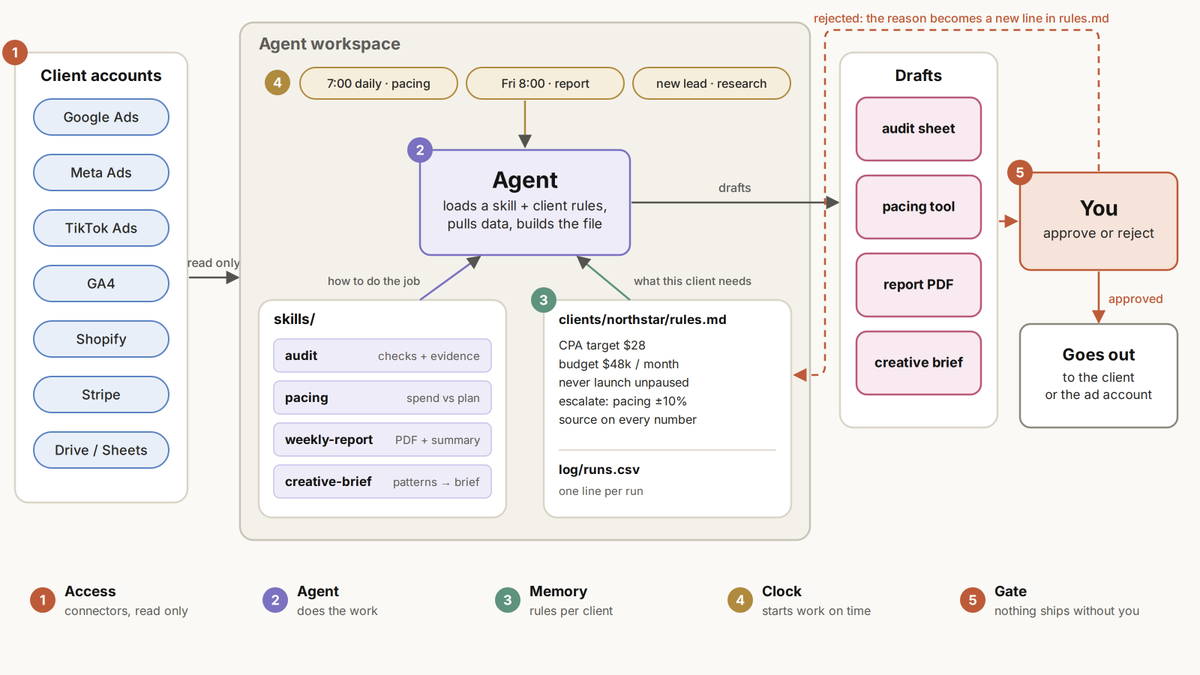Click the "escalate: pacing ±10%" rule
1200x675 pixels.
(x=623, y=401)
